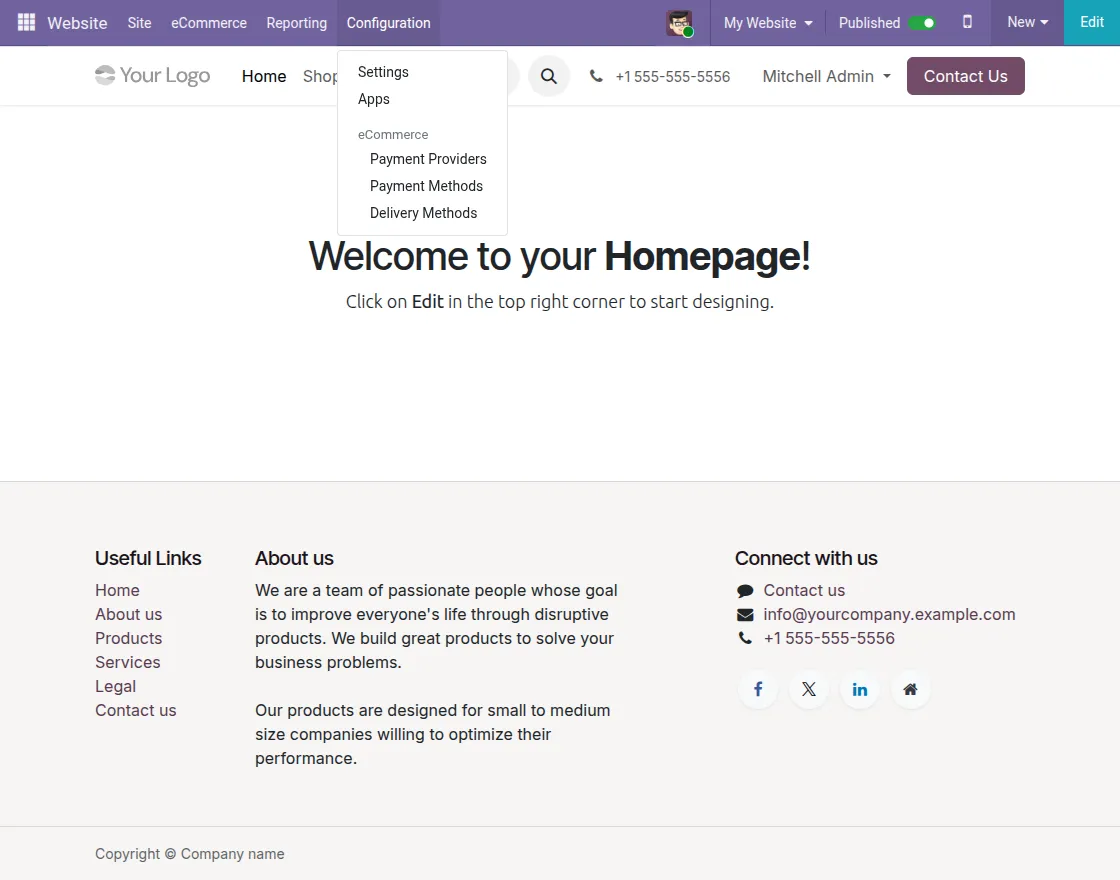Click the Your Logo image
Viewport: 1120px width, 880px height.
[153, 76]
